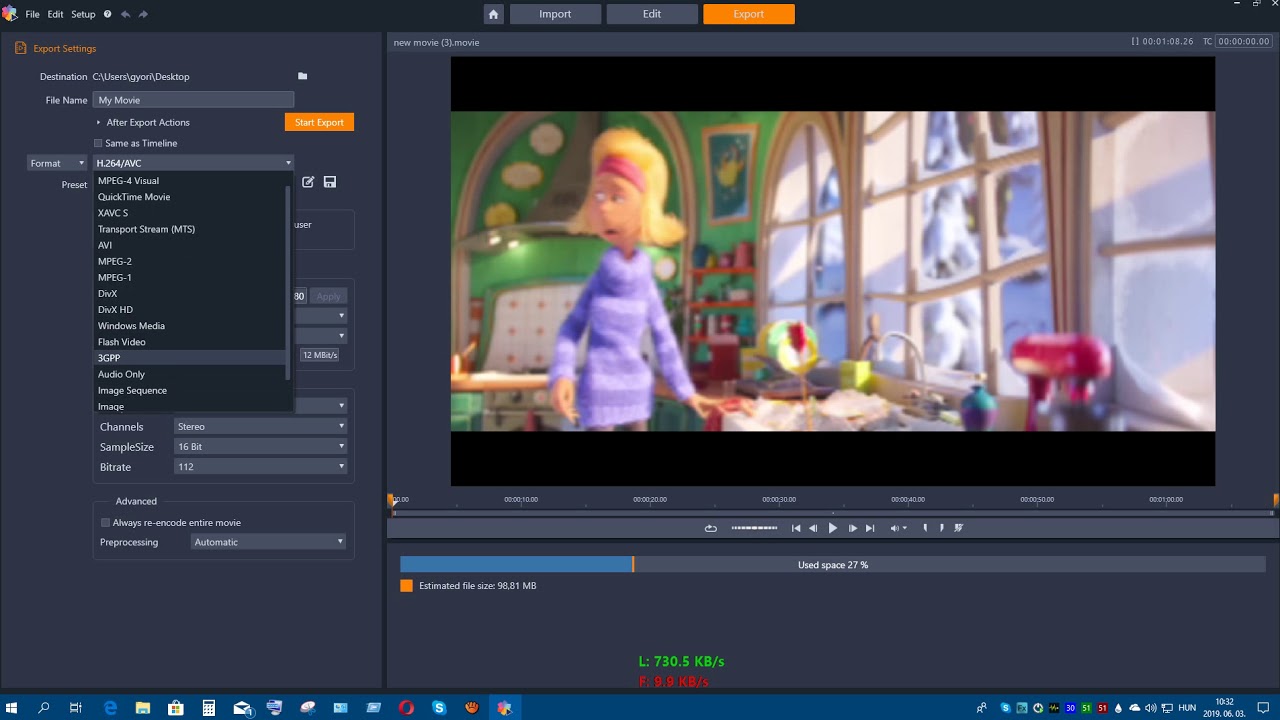Click the 00:00:30.00 timeline ruler mark

coord(779,499)
